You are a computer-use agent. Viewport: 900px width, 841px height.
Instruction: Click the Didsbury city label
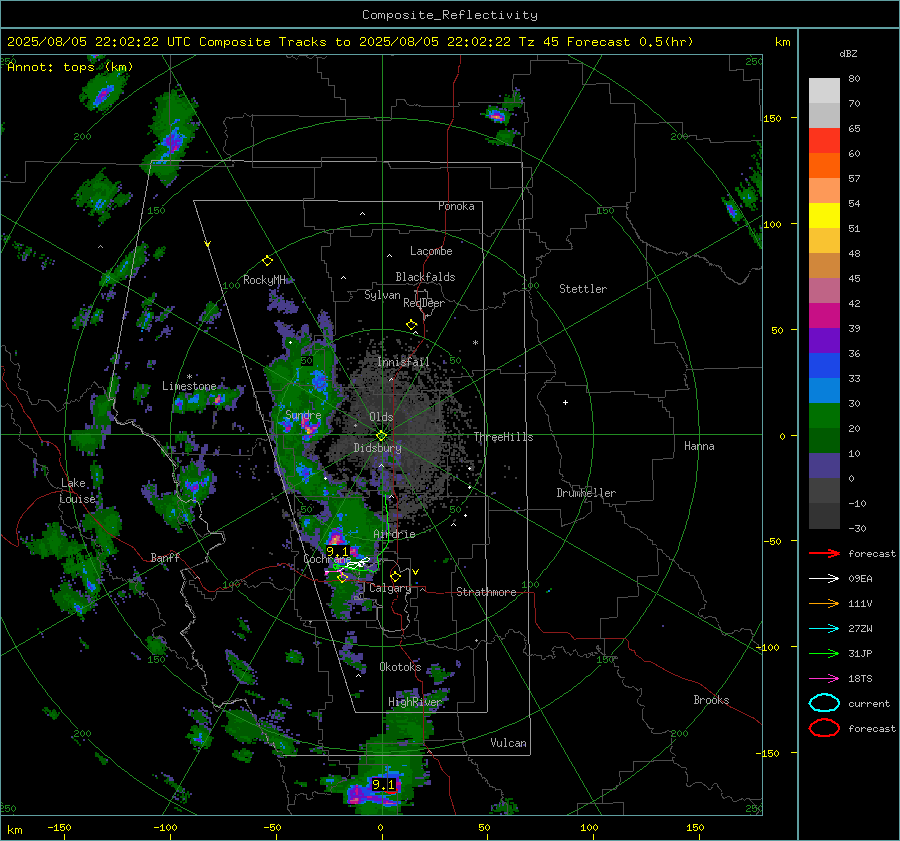(377, 448)
